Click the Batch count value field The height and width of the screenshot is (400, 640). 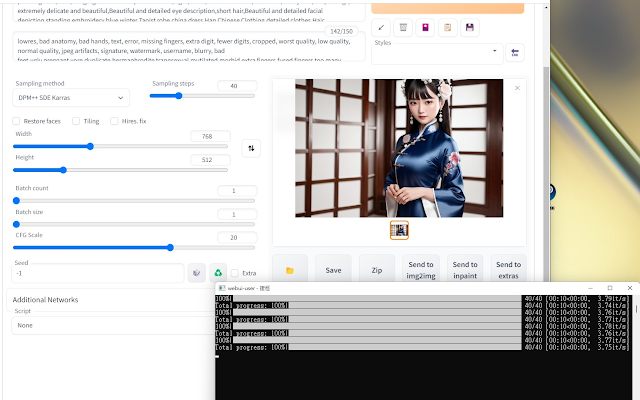point(237,191)
